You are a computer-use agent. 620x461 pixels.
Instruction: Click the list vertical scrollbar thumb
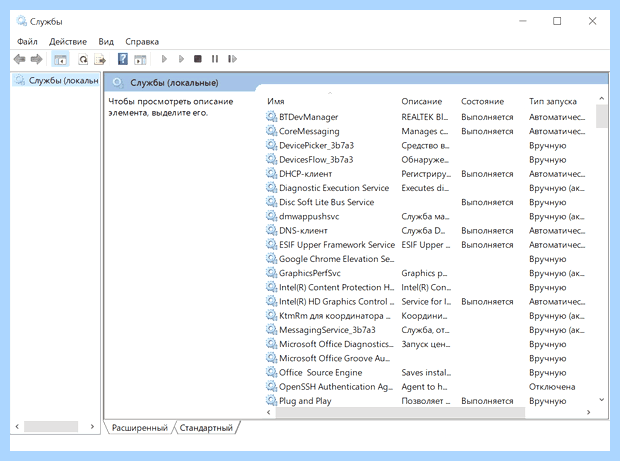[601, 116]
